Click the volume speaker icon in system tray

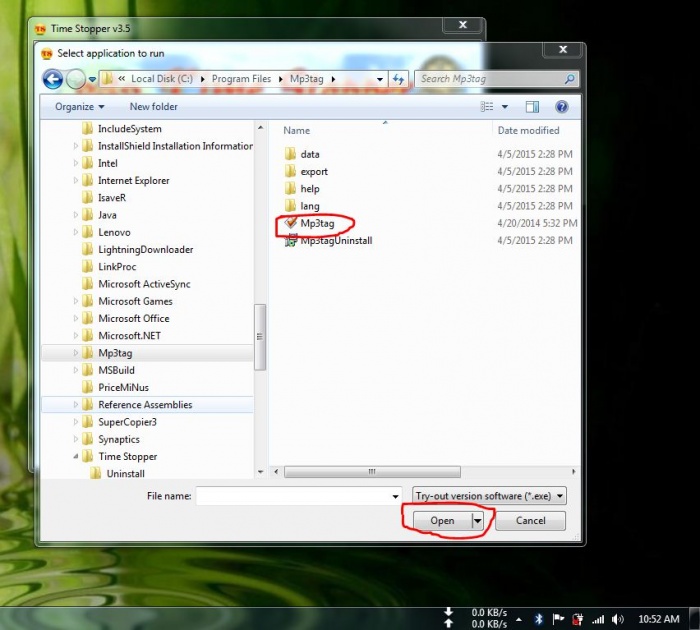point(618,619)
